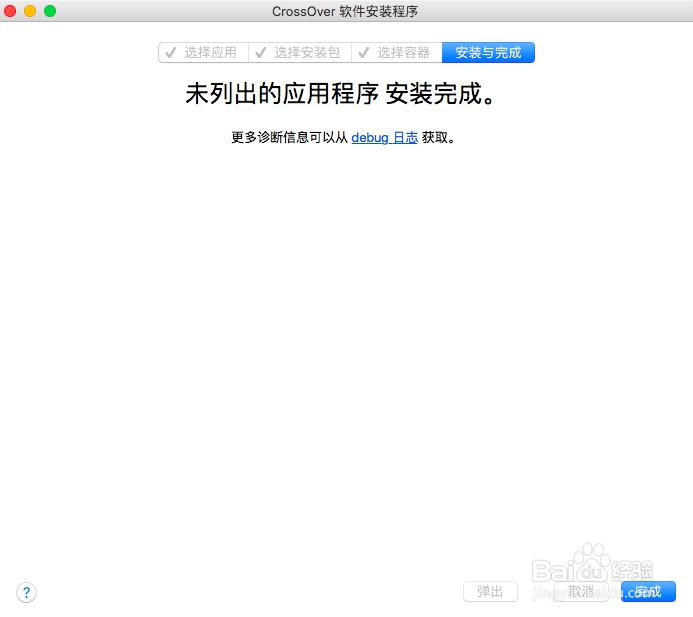The image size is (693, 617).
Task: Click the 未列出的应用程序 安装完成 heading
Action: [x=339, y=94]
